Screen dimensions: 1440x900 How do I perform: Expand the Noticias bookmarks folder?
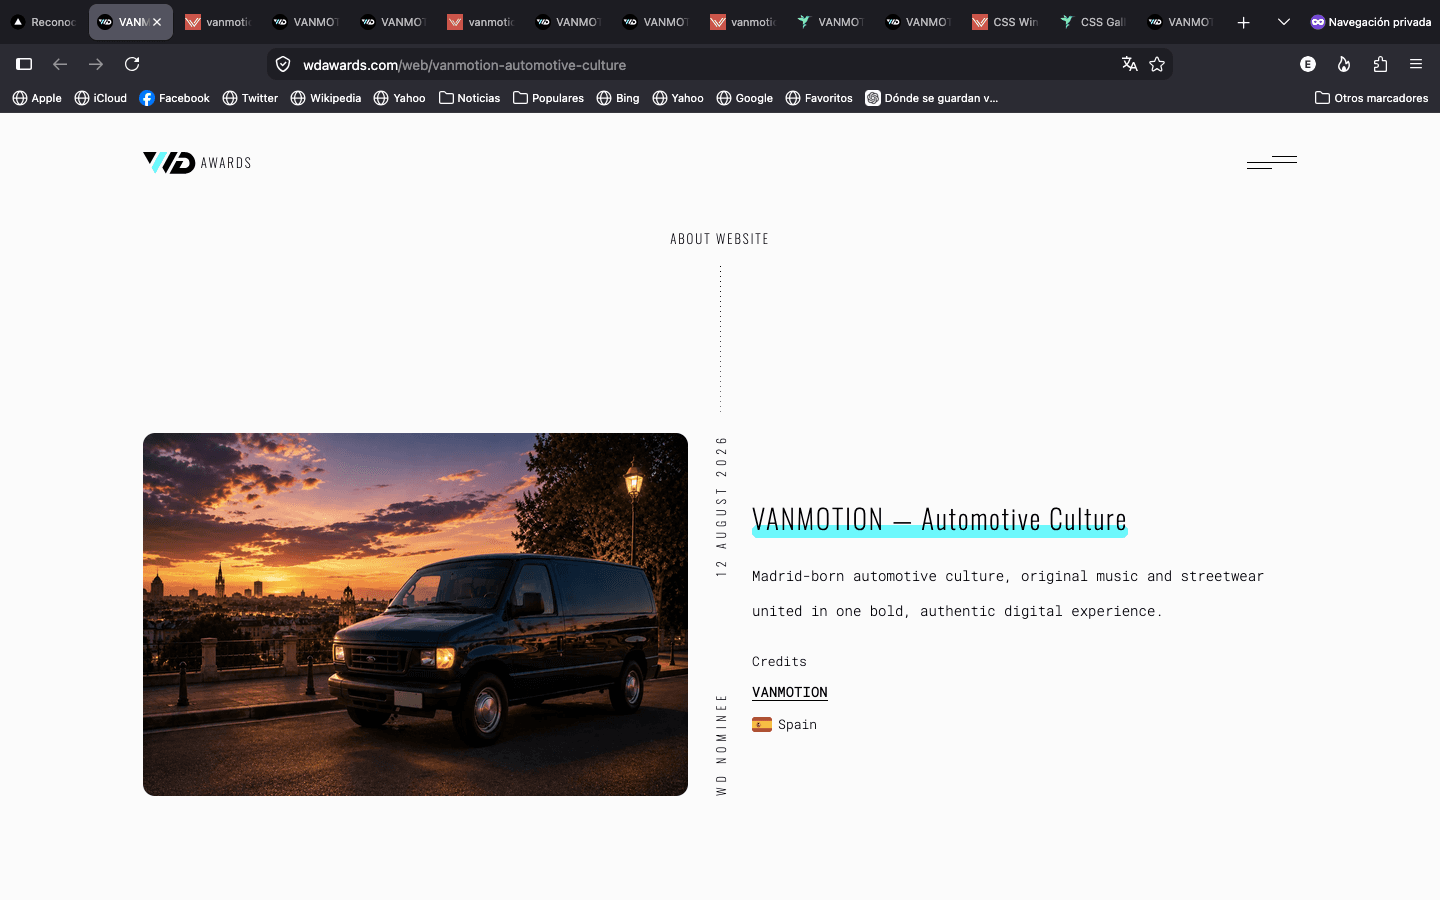click(x=470, y=98)
